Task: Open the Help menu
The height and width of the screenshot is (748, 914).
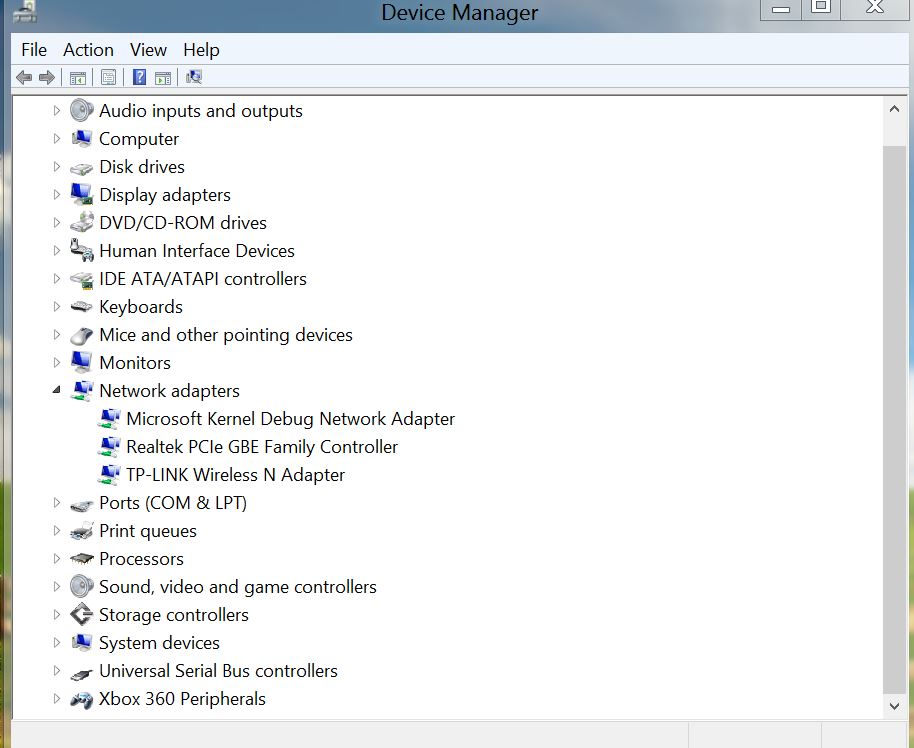Action: tap(201, 50)
